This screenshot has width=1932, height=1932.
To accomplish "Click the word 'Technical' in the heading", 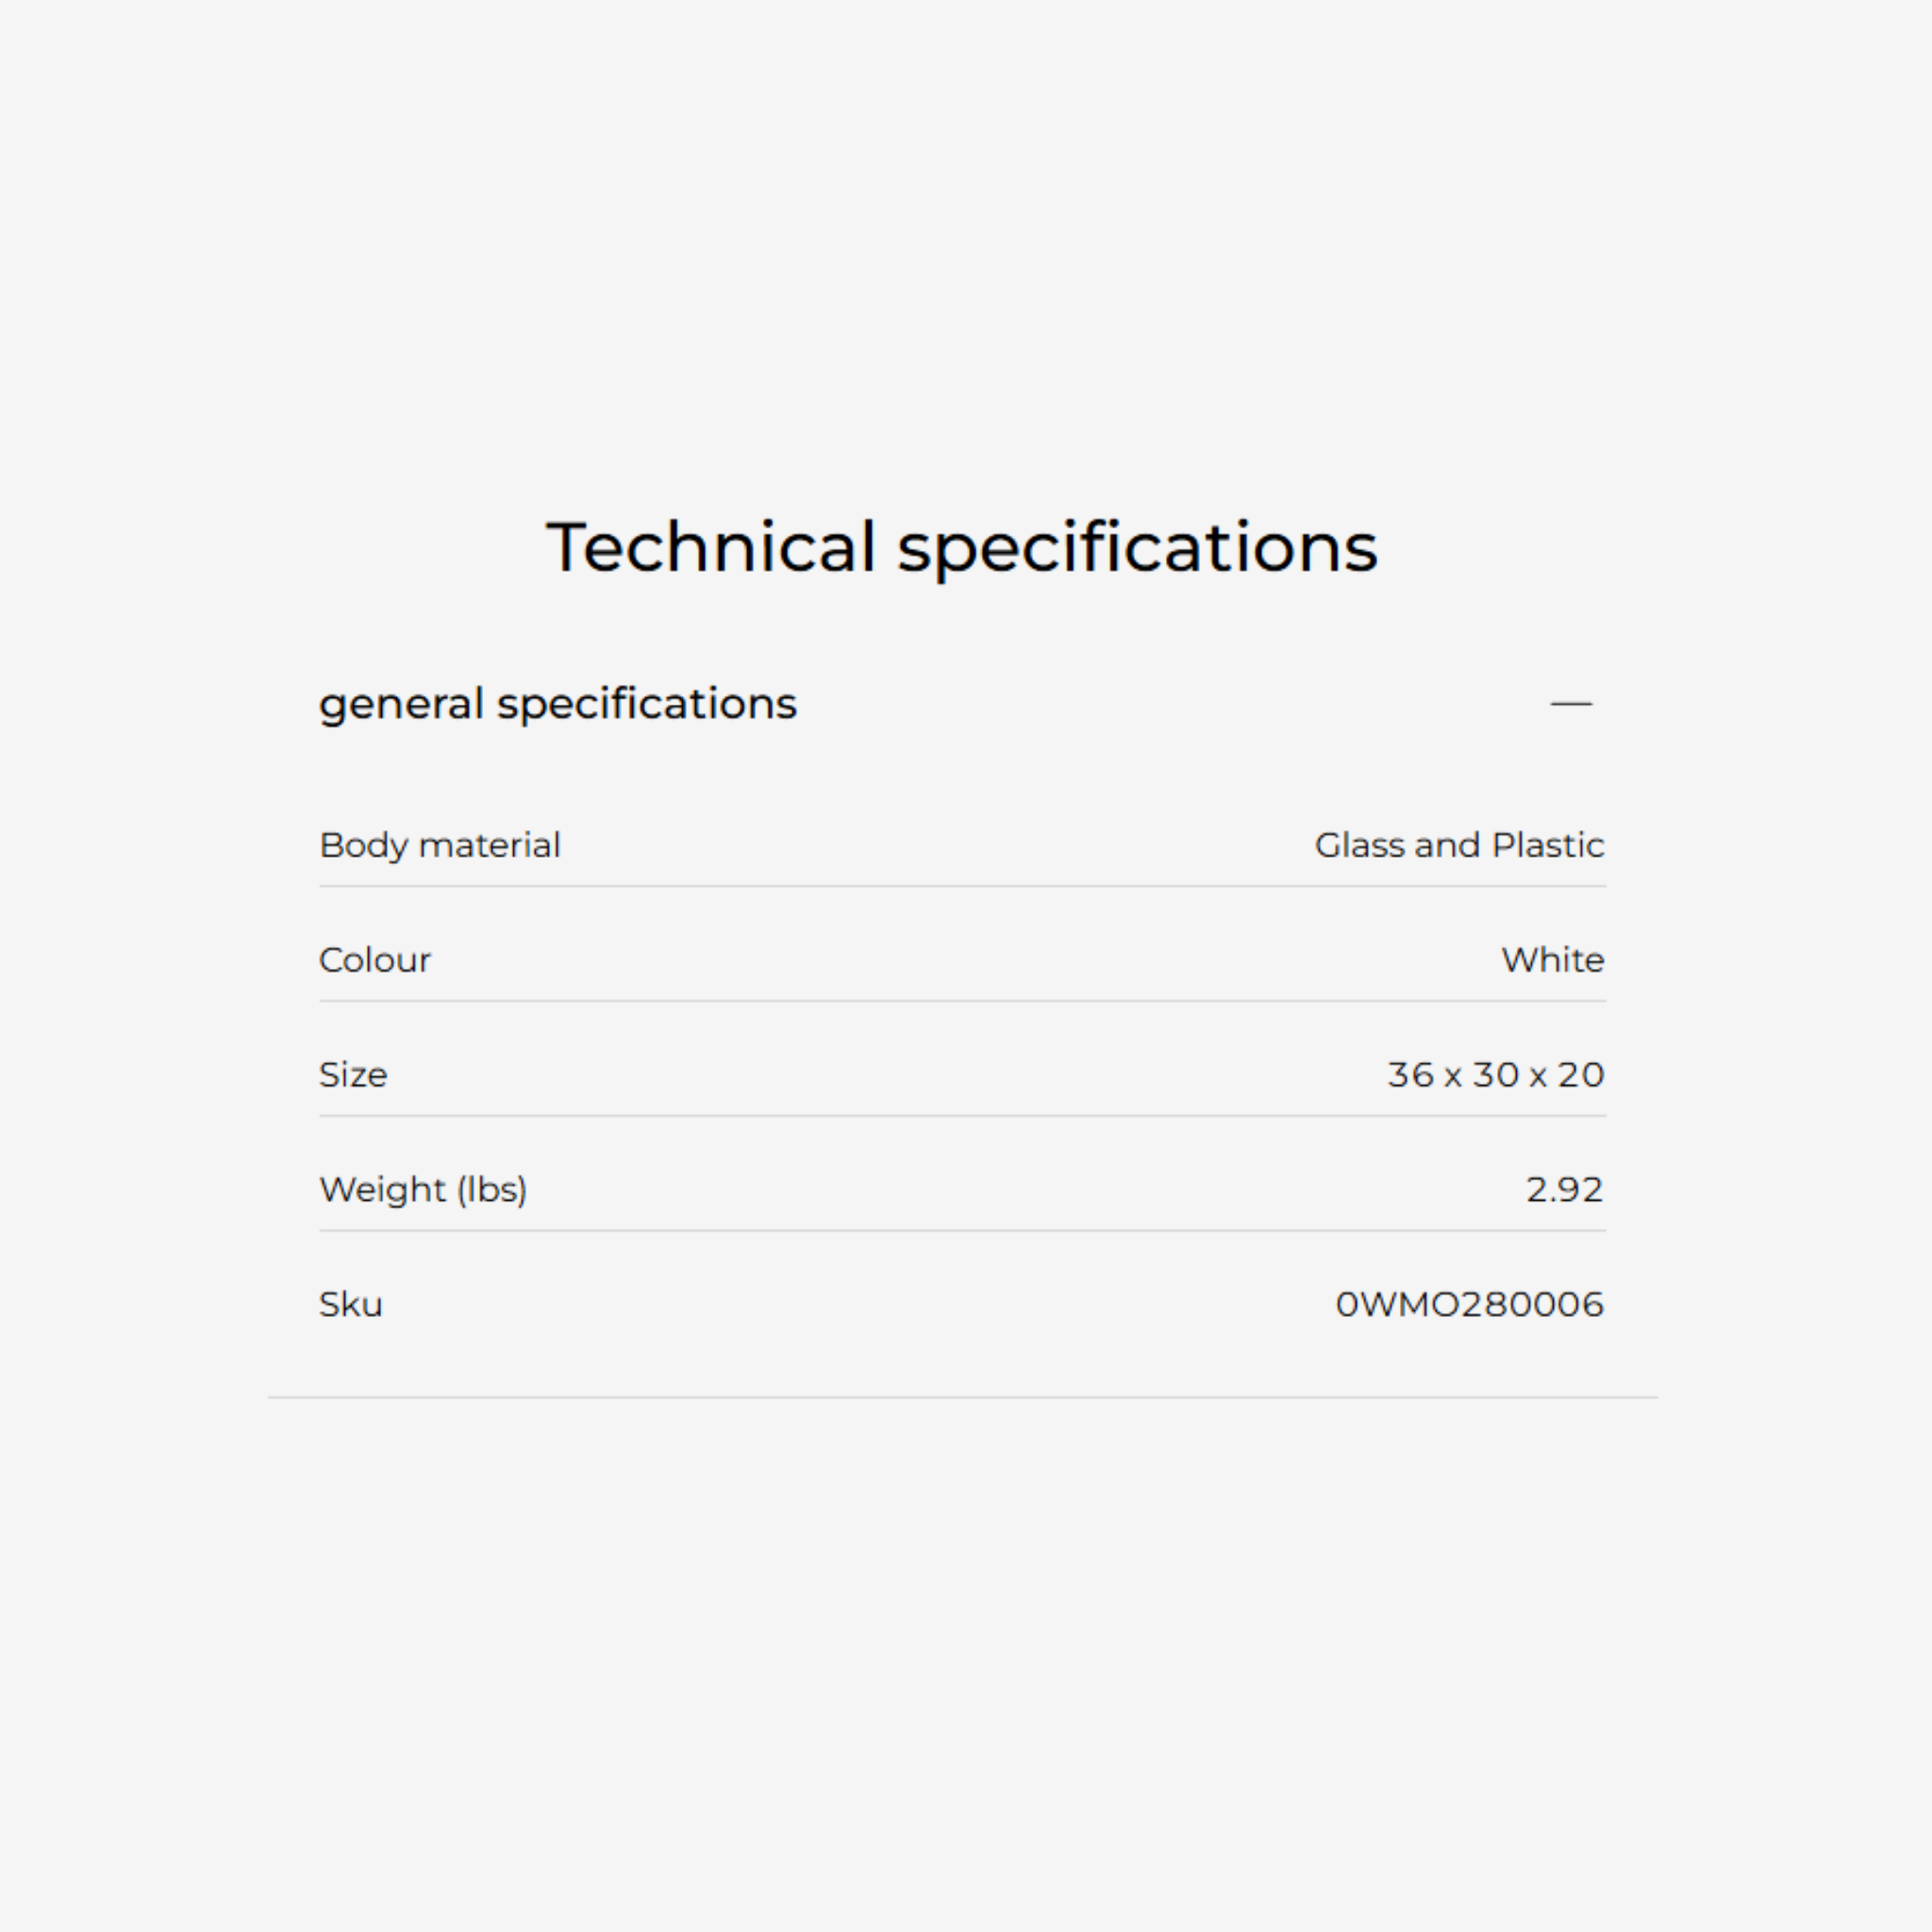I will click(710, 548).
